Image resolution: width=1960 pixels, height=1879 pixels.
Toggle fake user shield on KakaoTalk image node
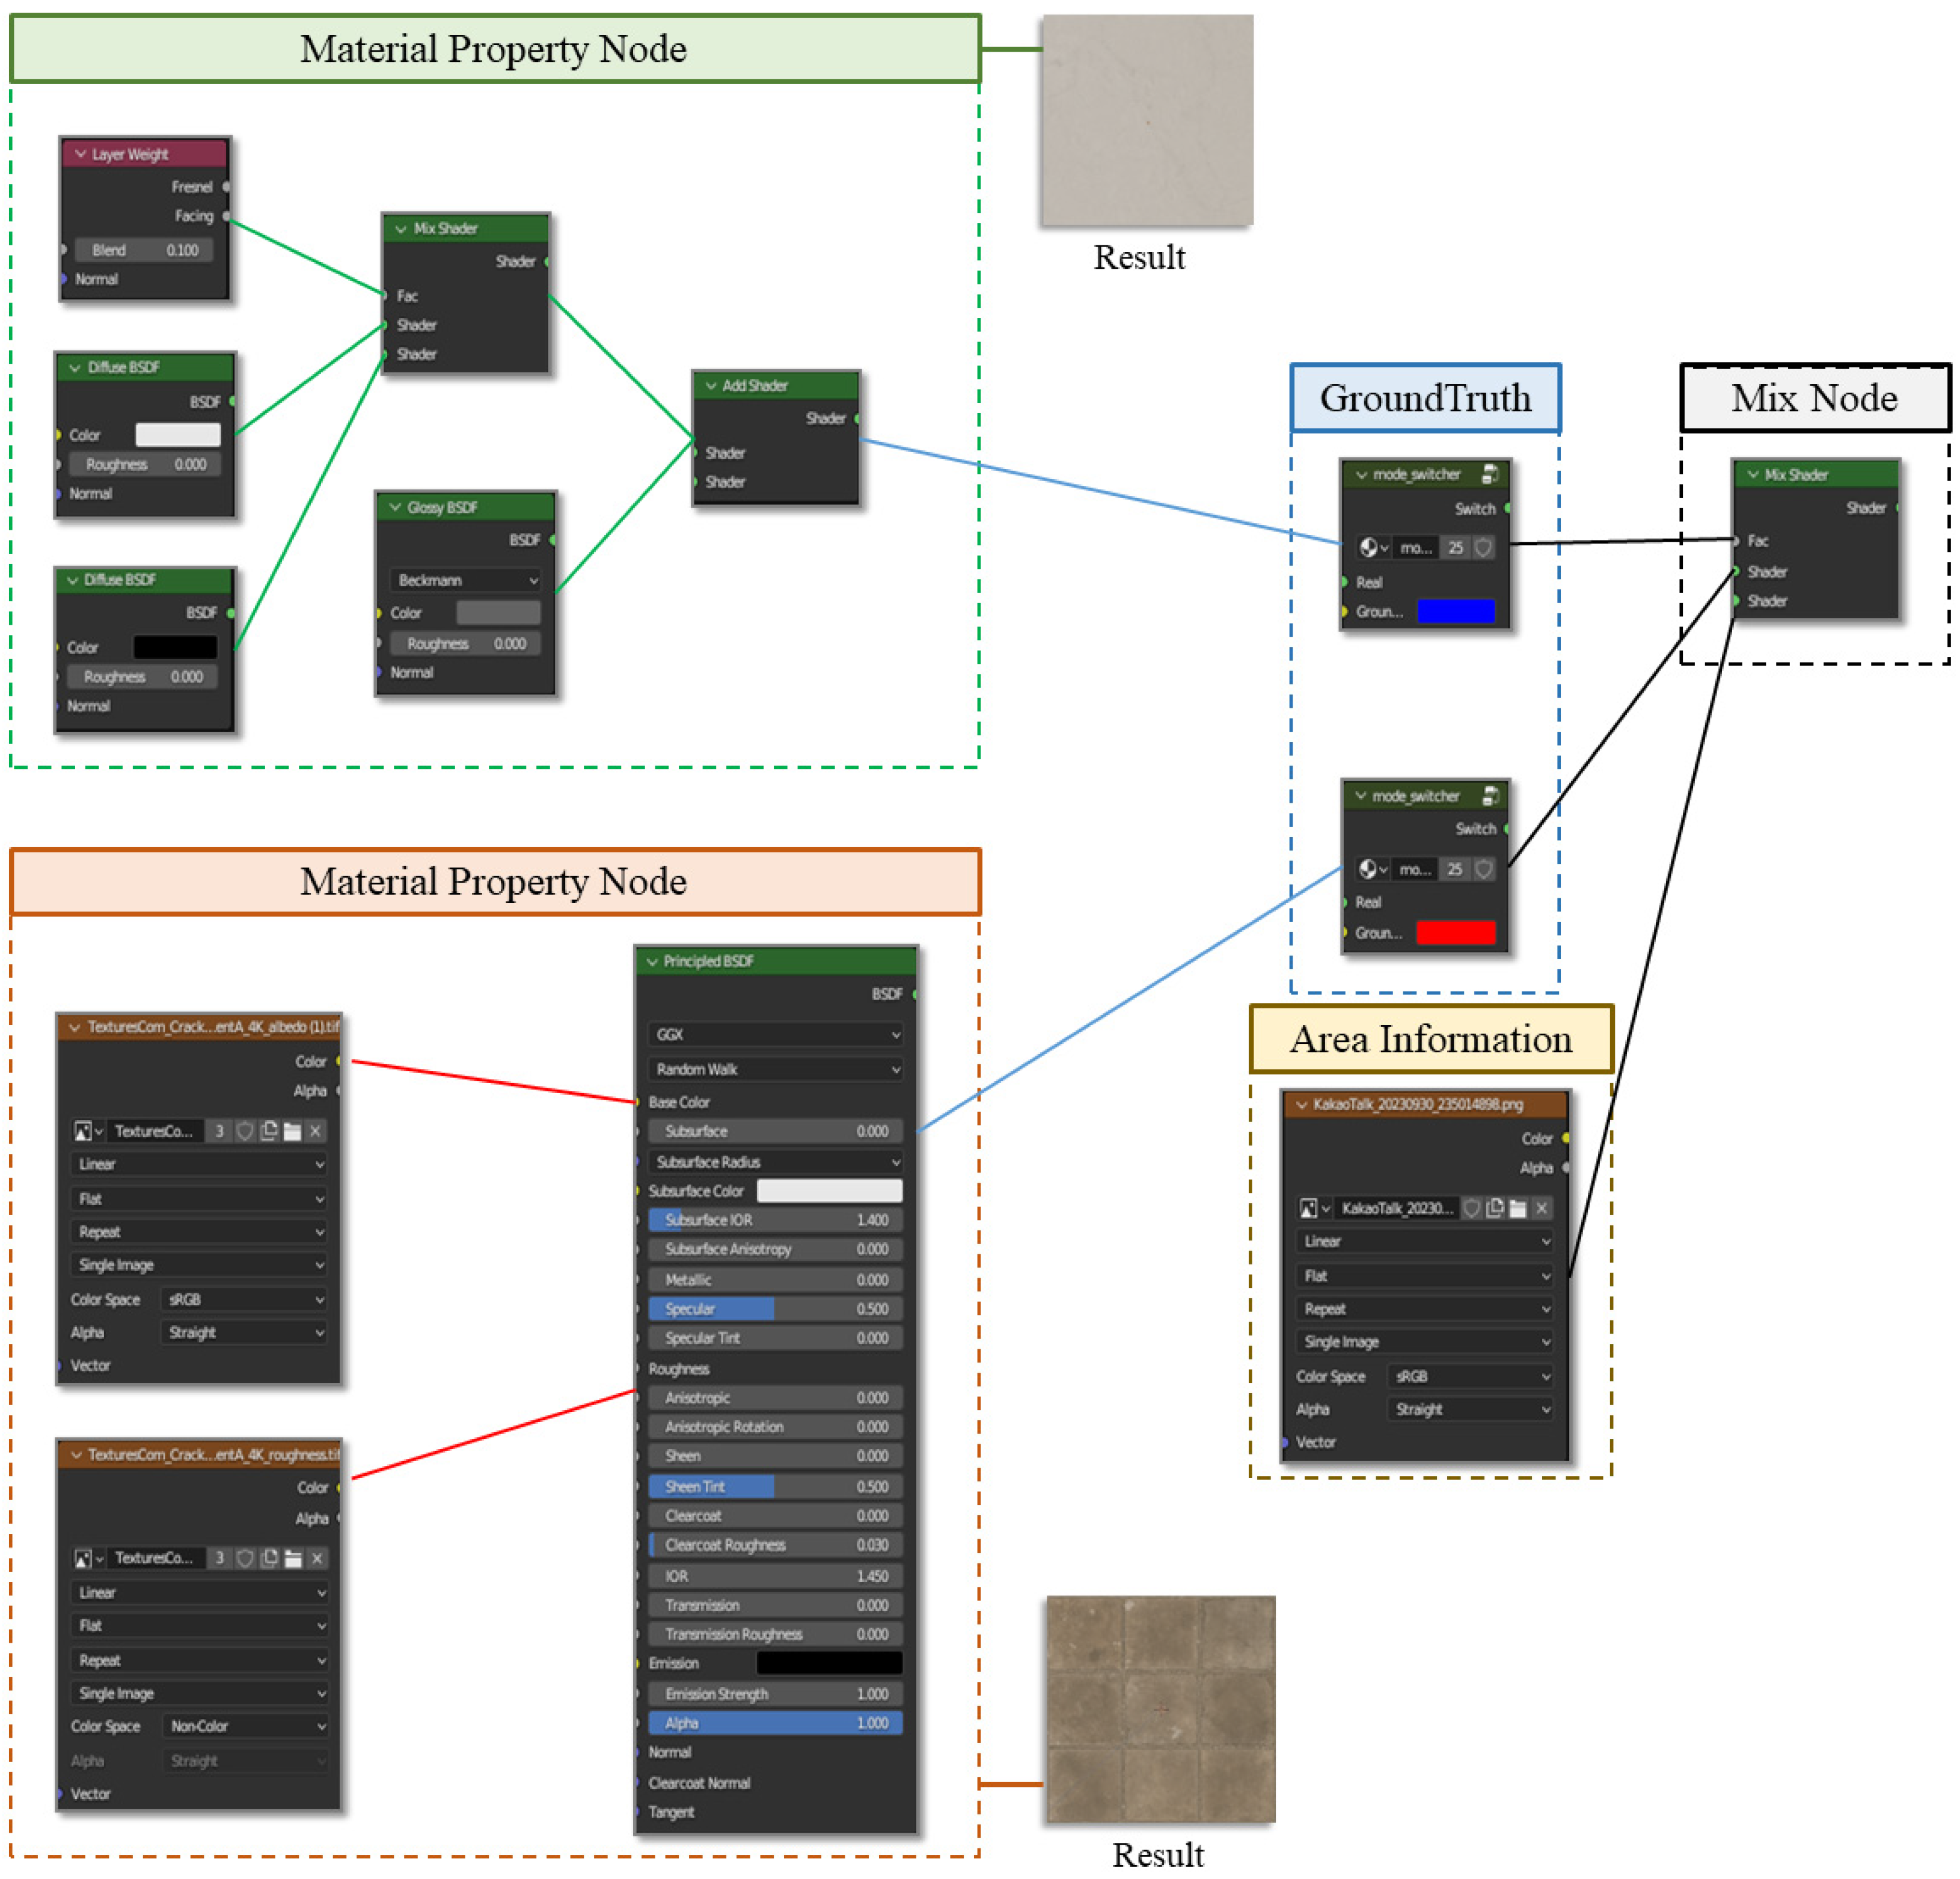pyautogui.click(x=1471, y=1208)
